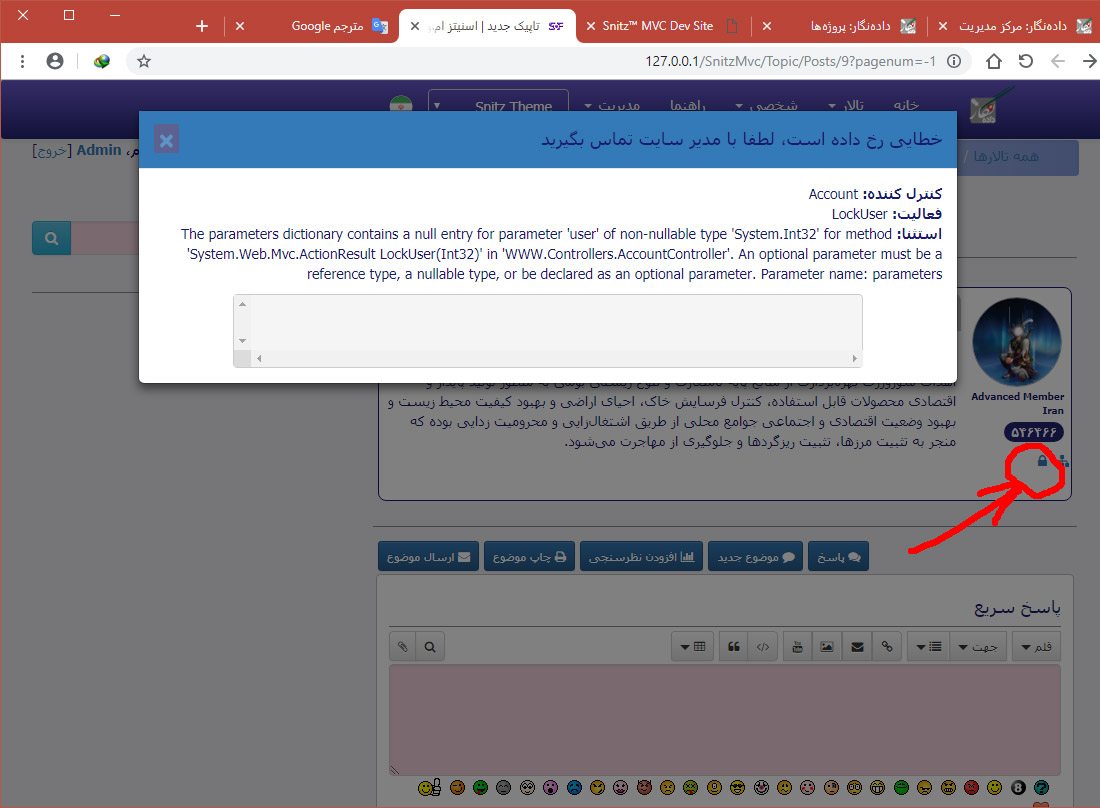Click the quote block icon
This screenshot has width=1100, height=808.
point(734,646)
